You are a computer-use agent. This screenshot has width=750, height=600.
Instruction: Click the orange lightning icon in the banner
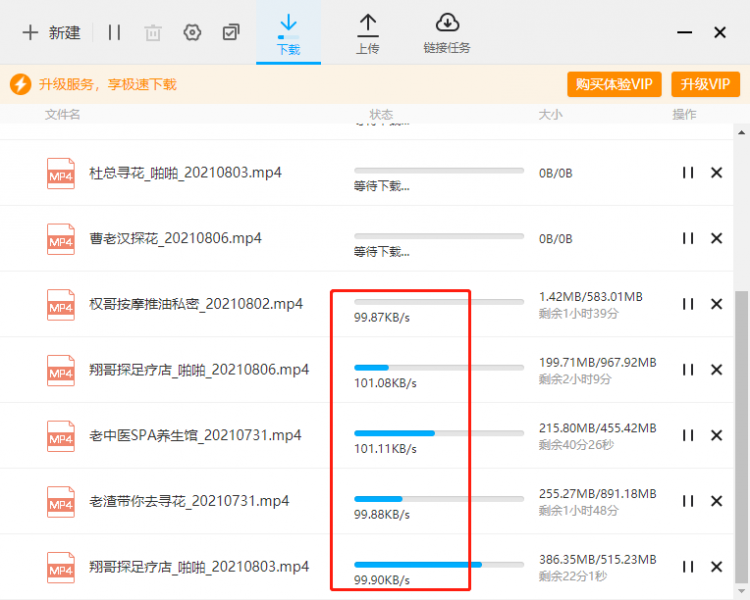[21, 84]
